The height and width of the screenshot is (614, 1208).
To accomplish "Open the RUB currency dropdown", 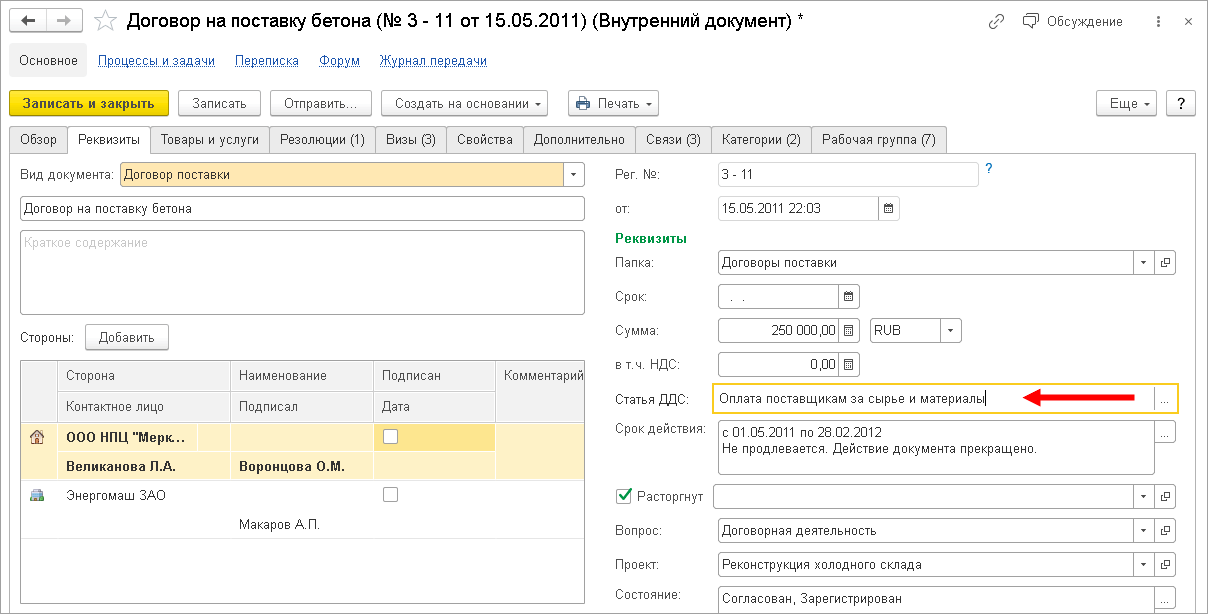I will [951, 330].
